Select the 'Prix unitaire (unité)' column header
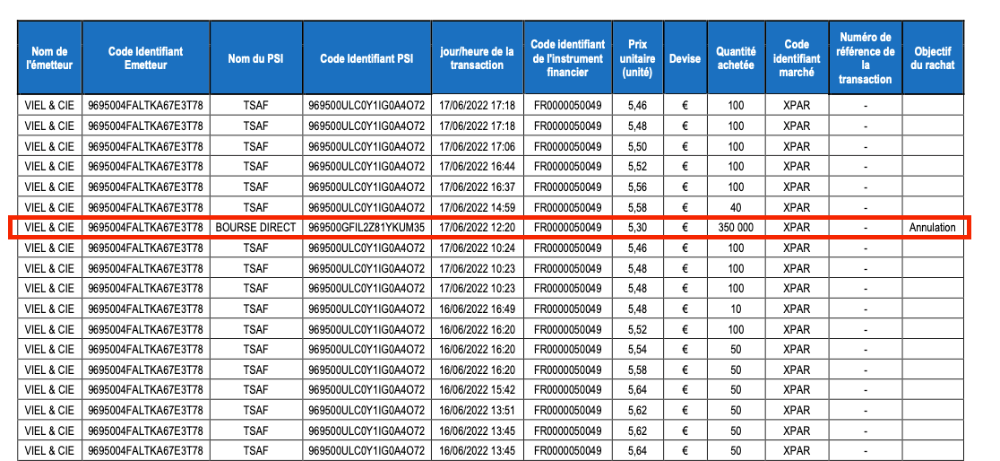This screenshot has width=1000, height=461. [637, 58]
